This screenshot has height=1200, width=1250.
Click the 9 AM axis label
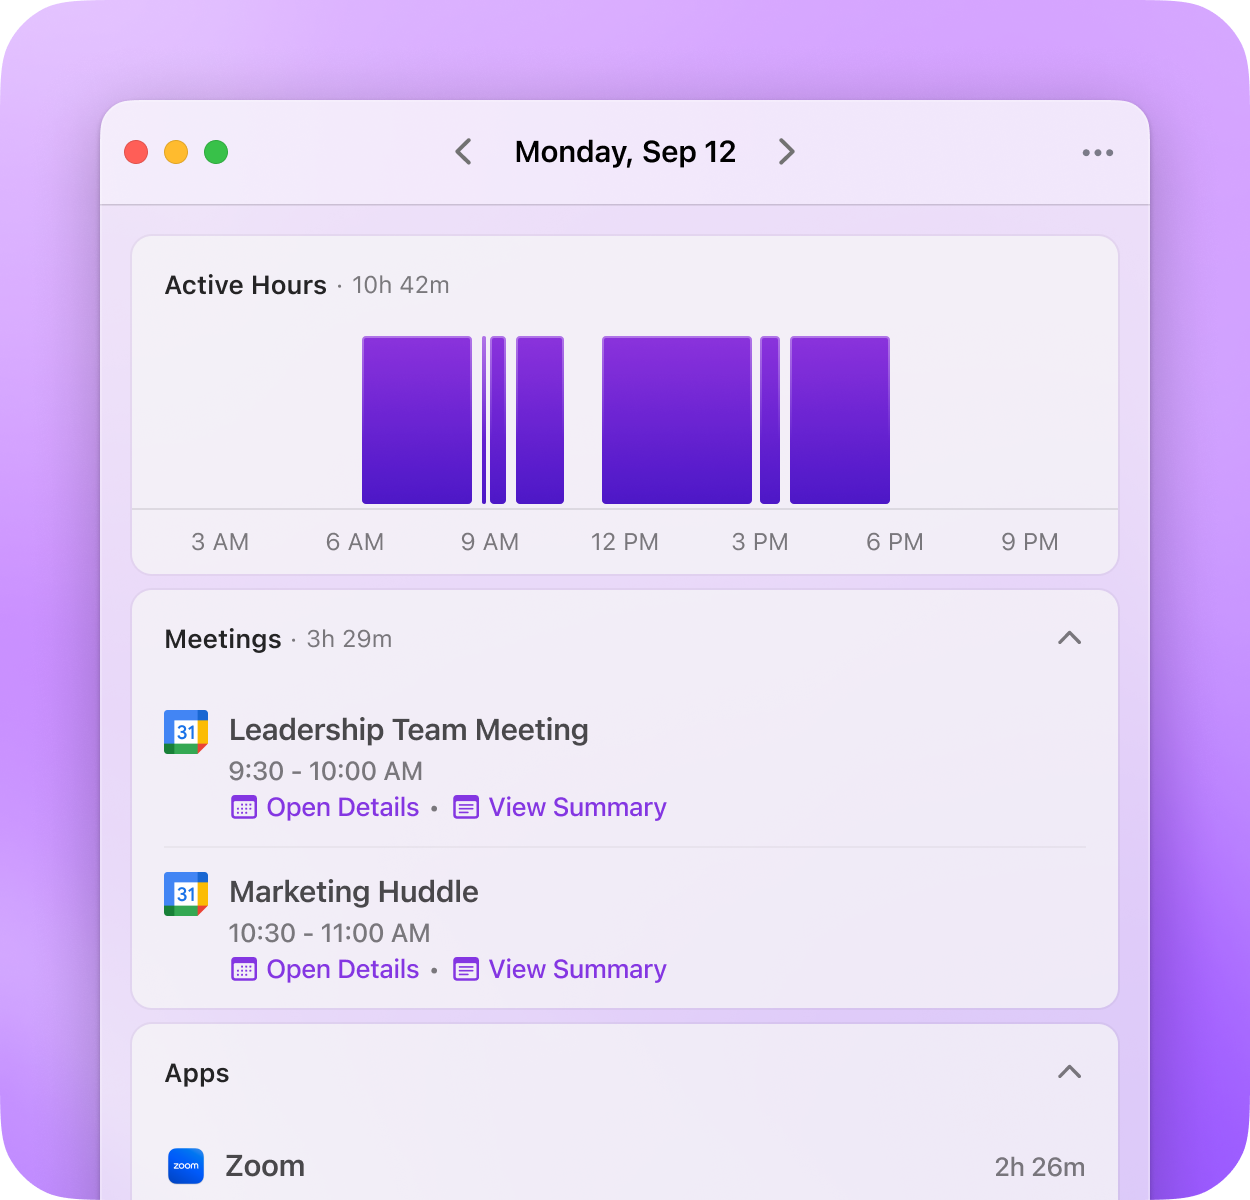(490, 542)
